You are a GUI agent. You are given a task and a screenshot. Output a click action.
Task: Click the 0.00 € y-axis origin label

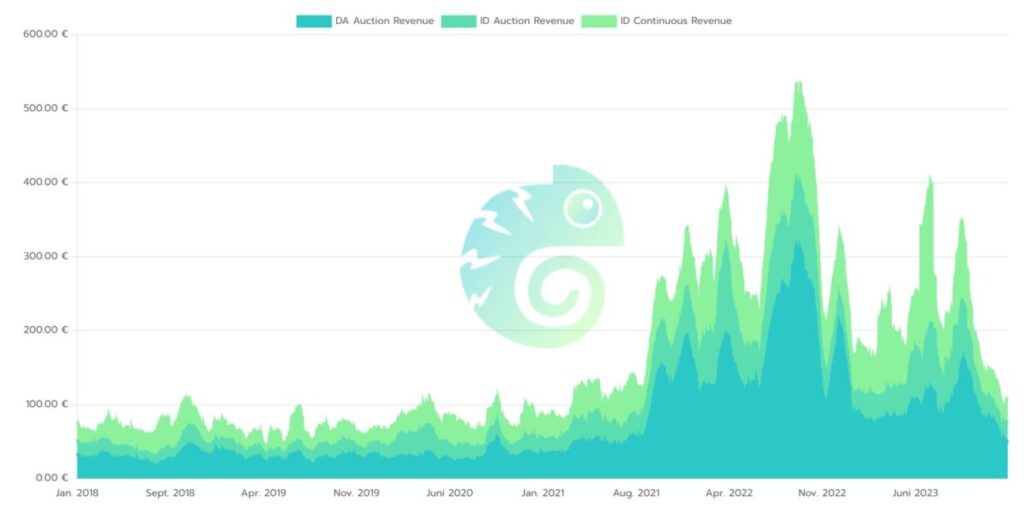pos(47,477)
